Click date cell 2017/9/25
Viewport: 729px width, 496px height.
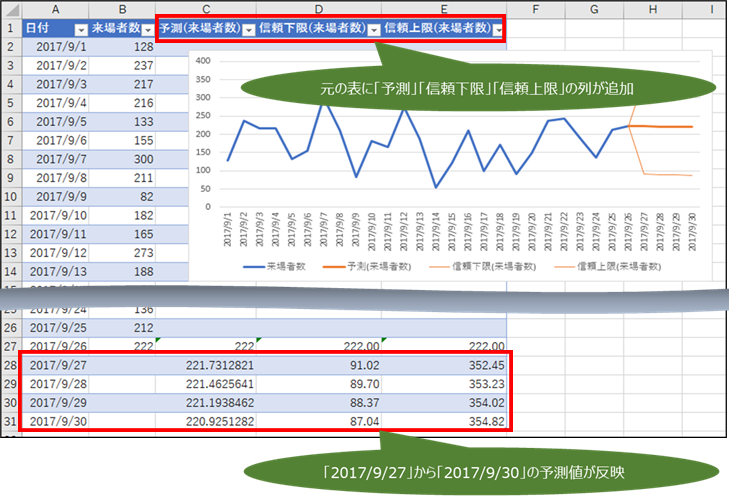click(x=55, y=328)
